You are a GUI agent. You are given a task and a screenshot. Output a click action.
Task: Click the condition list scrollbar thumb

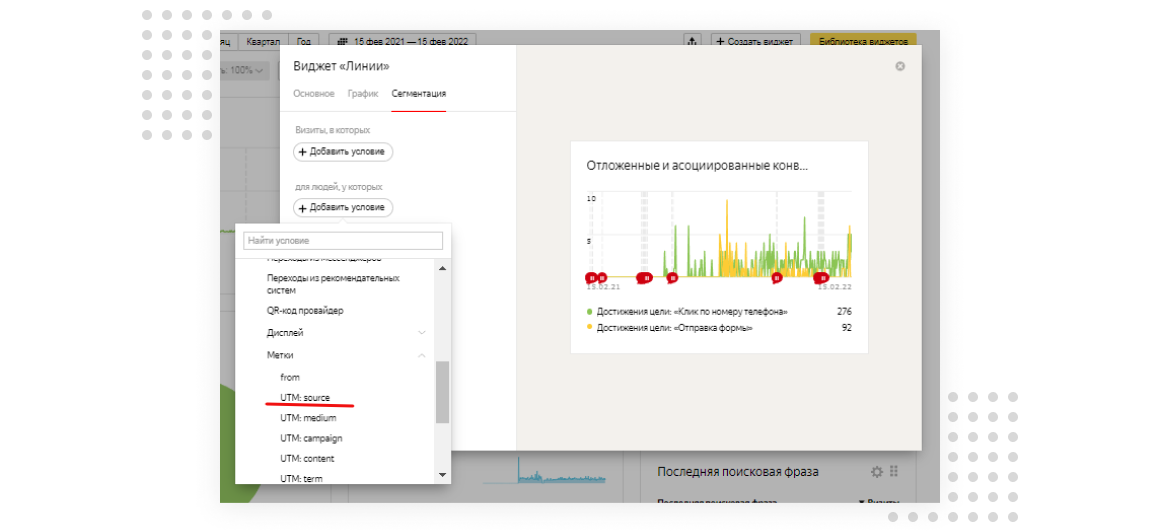pyautogui.click(x=442, y=392)
